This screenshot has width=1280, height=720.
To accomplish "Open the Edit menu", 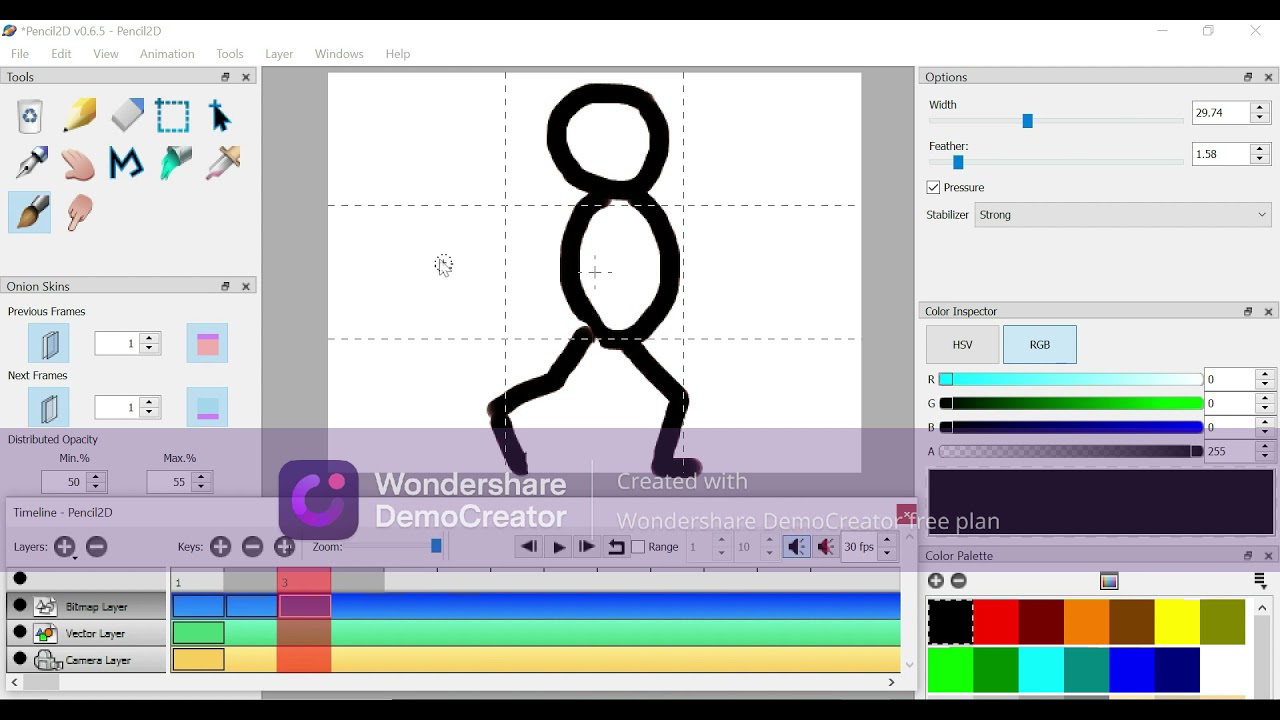I will point(61,54).
